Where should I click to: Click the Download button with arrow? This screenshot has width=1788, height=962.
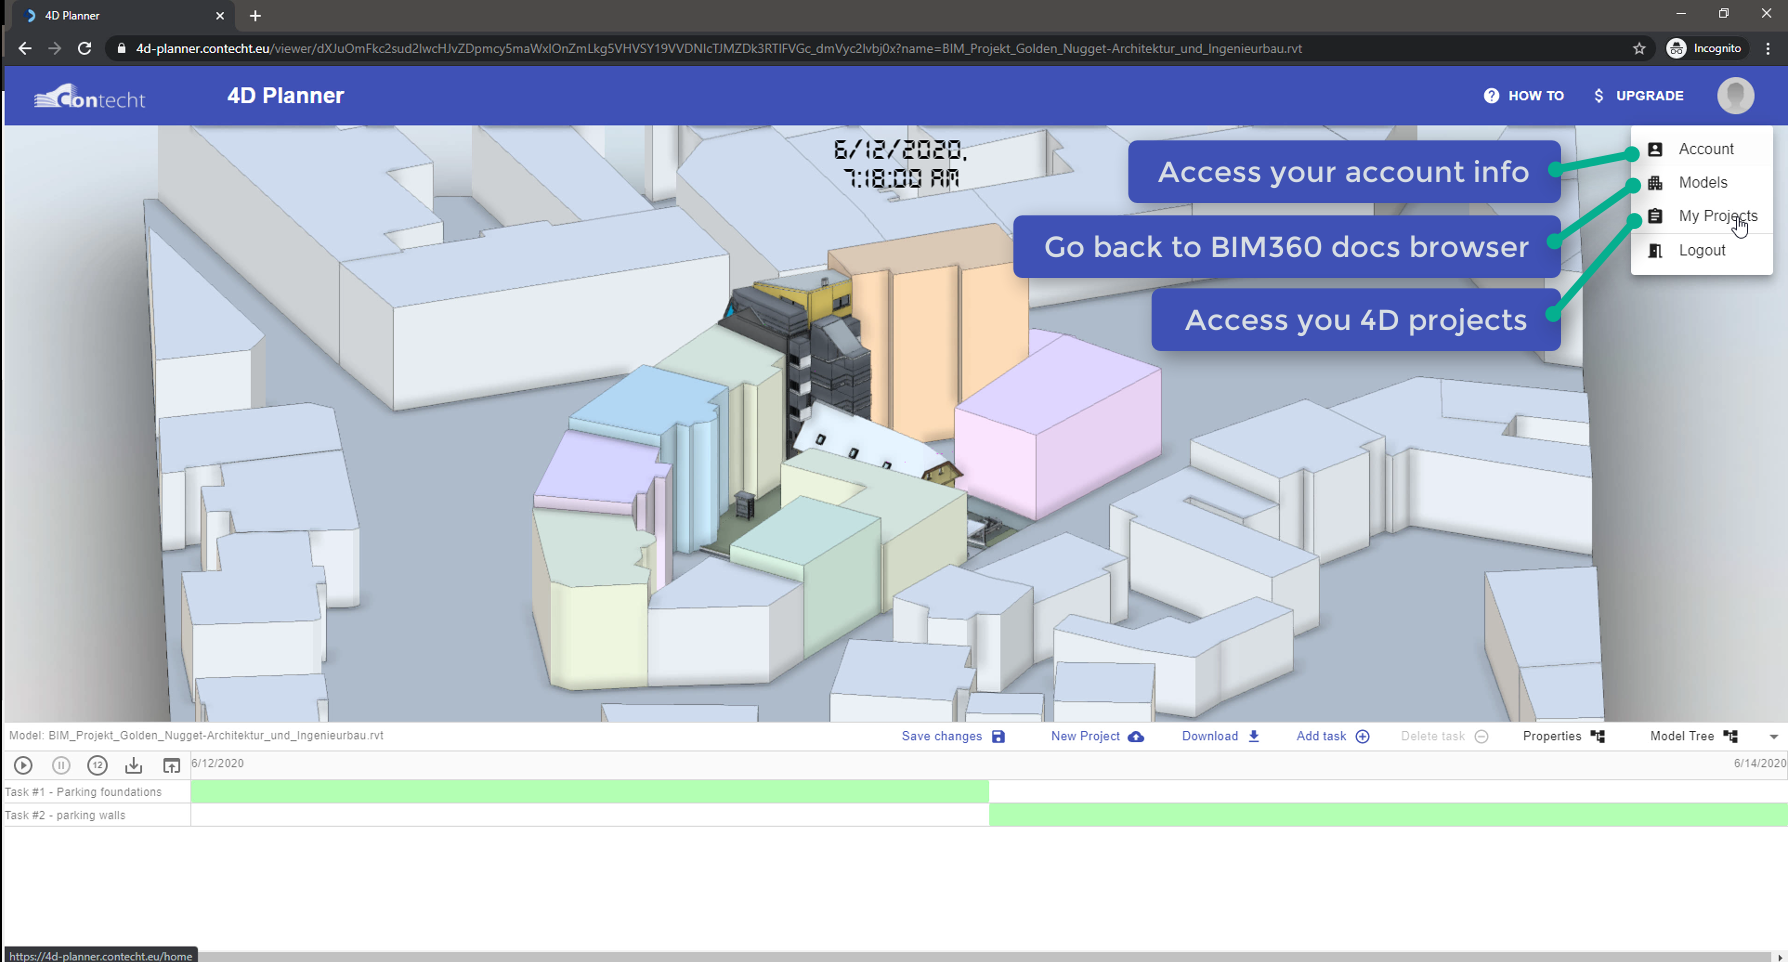coord(1220,736)
